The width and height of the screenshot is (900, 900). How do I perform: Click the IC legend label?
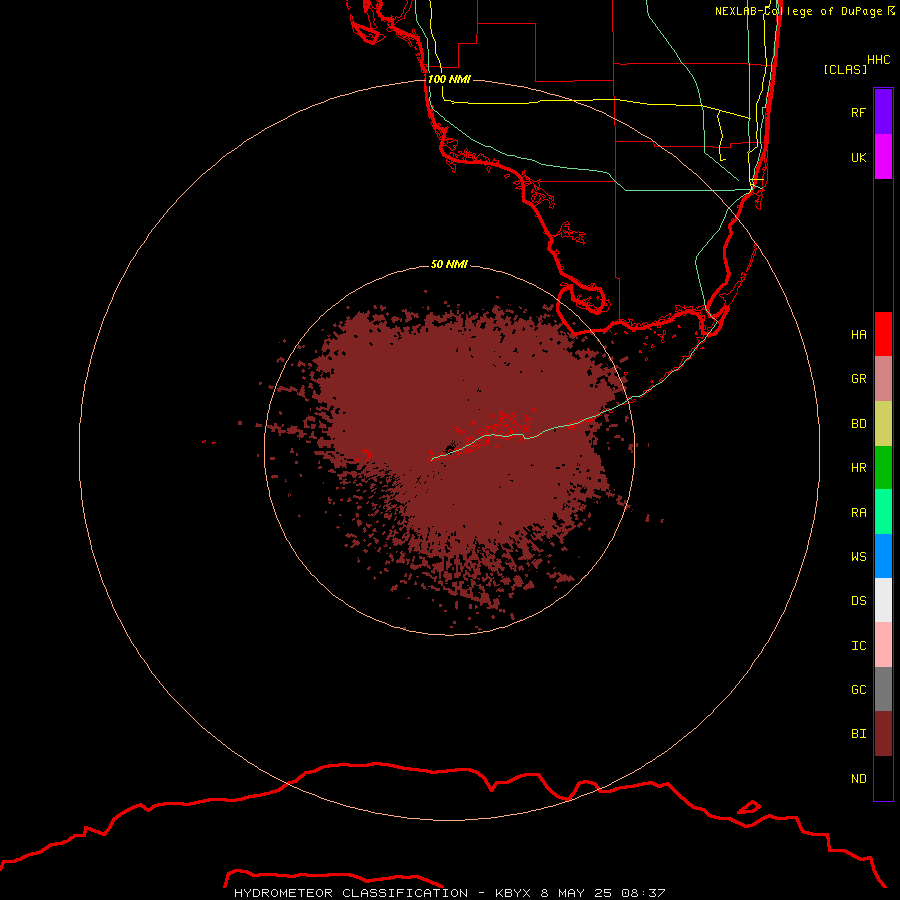point(859,646)
